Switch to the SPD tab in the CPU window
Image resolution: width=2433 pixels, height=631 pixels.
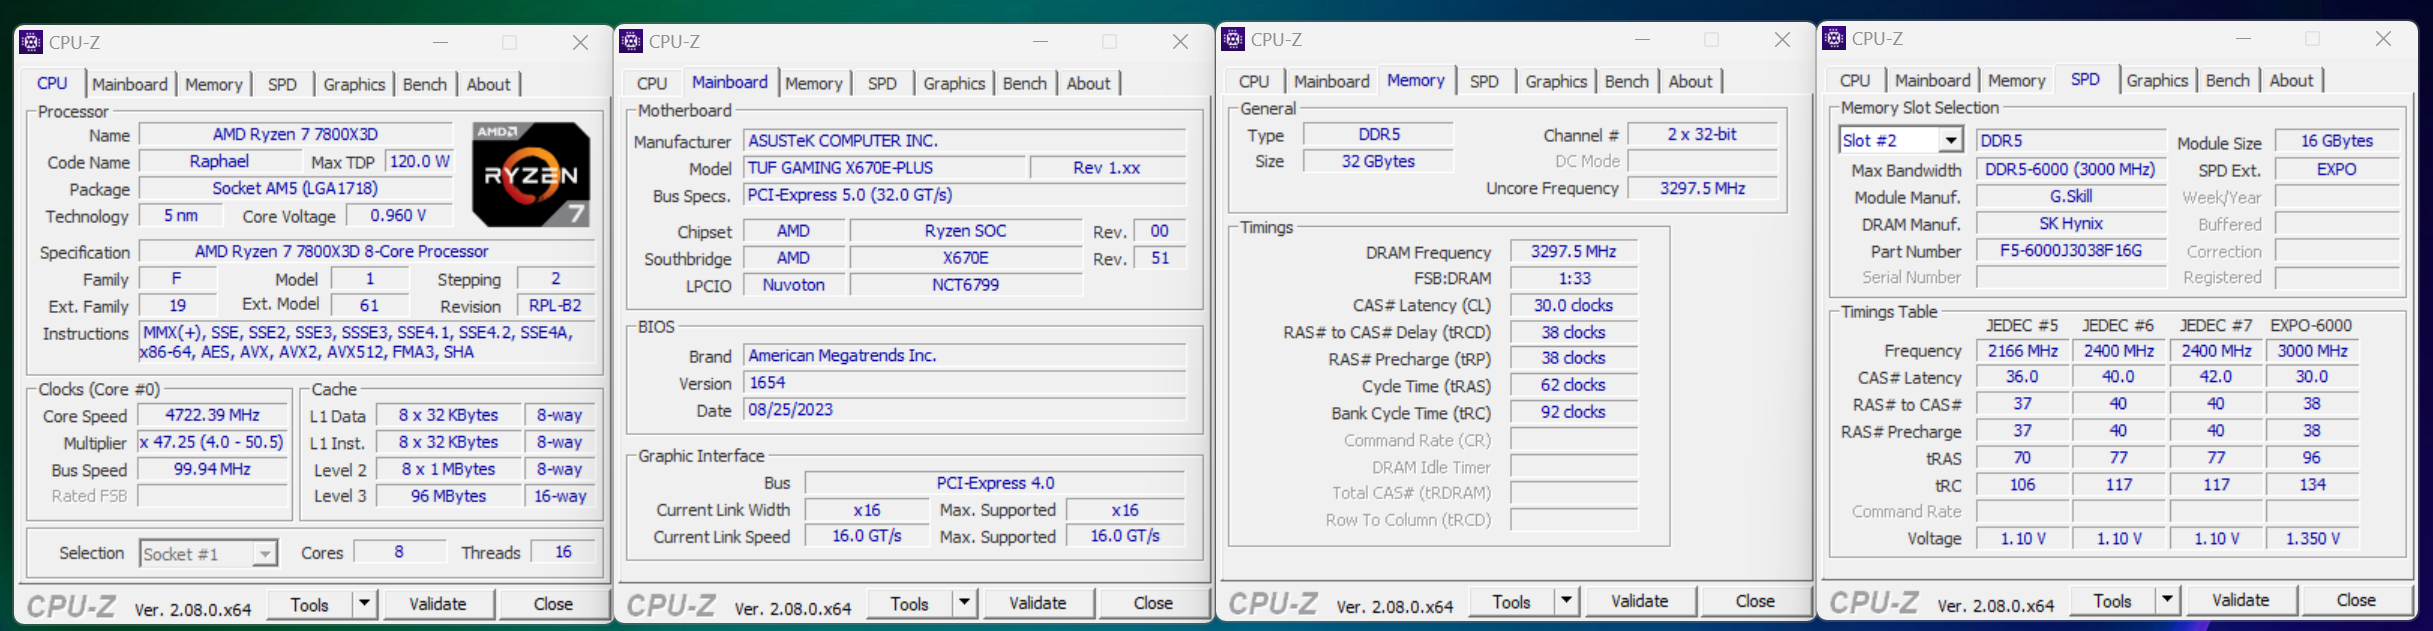pyautogui.click(x=282, y=85)
